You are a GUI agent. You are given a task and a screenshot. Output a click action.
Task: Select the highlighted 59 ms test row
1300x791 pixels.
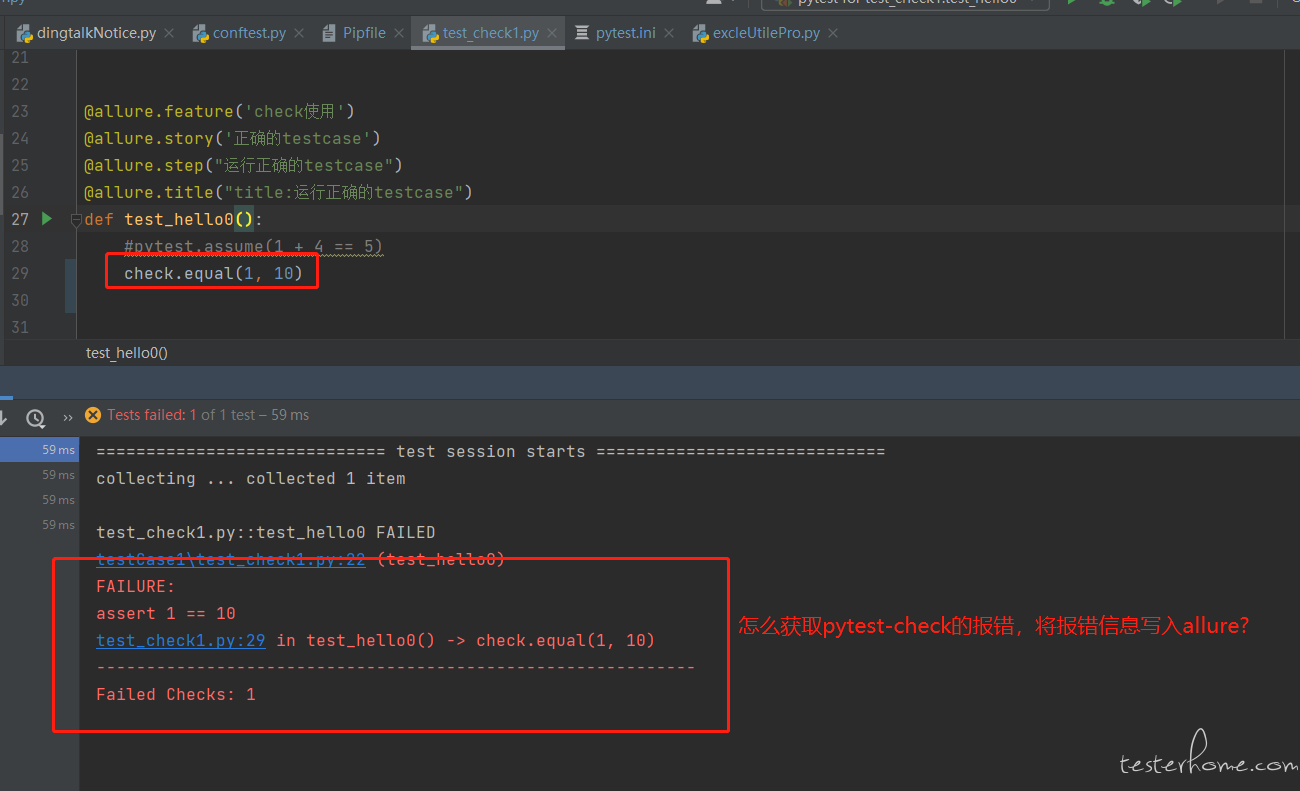click(x=40, y=450)
